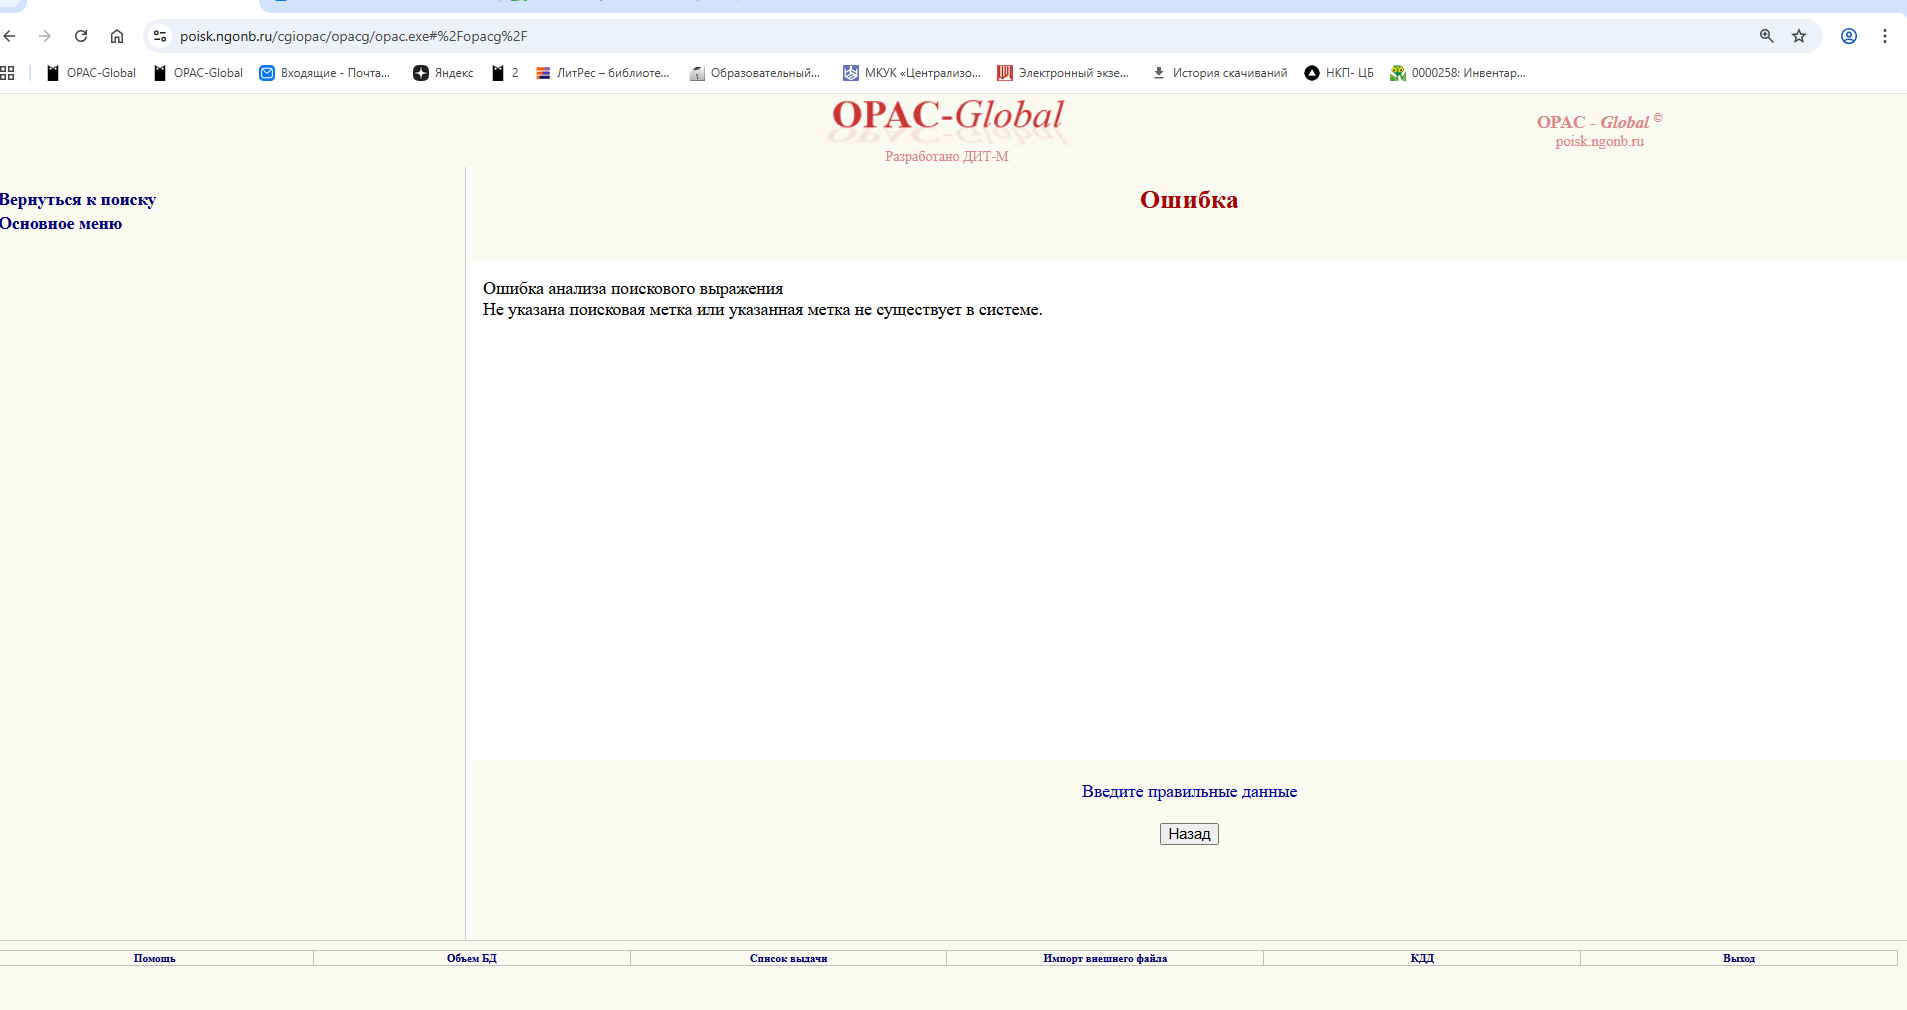This screenshot has height=1010, width=1907.
Task: Open the Яндекс bookmark
Action: [x=443, y=73]
